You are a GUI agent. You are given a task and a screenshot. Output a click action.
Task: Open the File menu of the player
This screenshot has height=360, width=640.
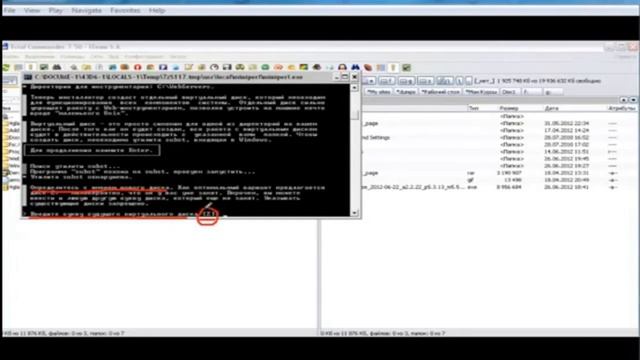click(9, 10)
